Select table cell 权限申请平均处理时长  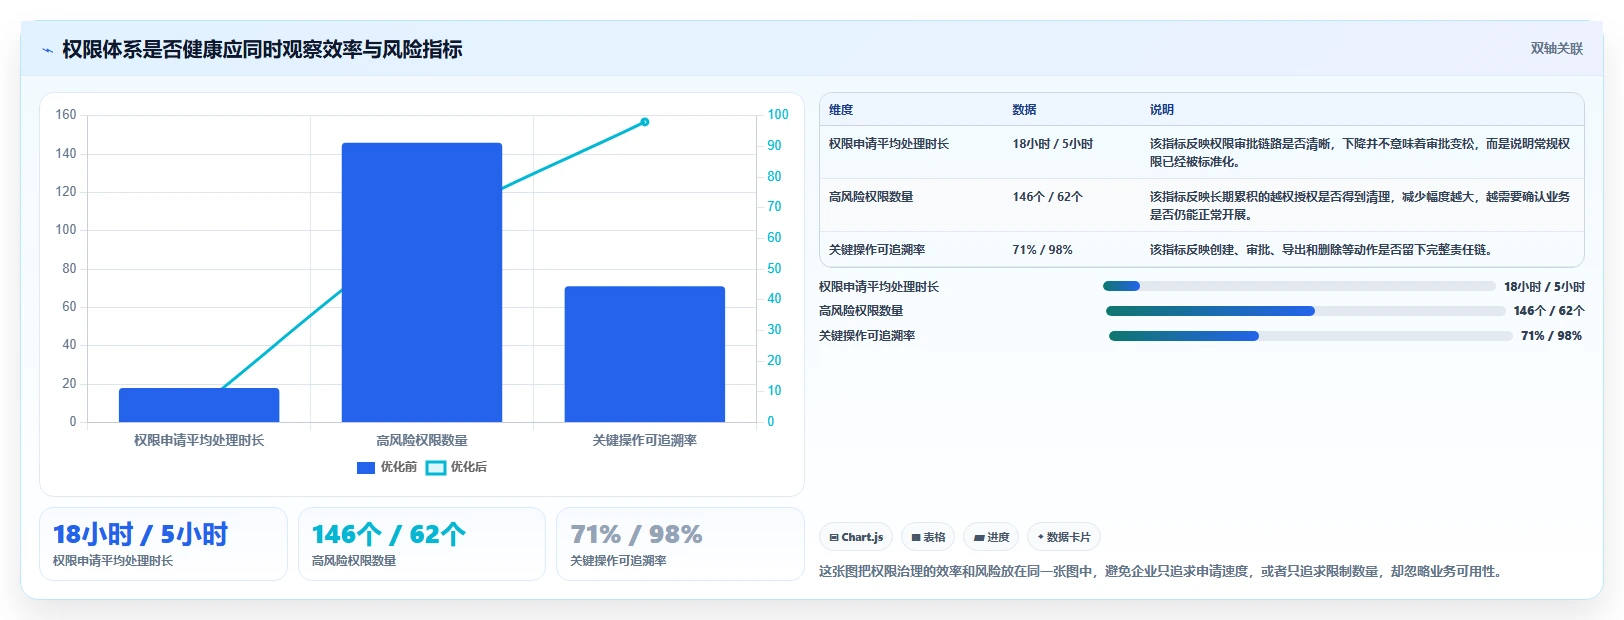click(889, 144)
